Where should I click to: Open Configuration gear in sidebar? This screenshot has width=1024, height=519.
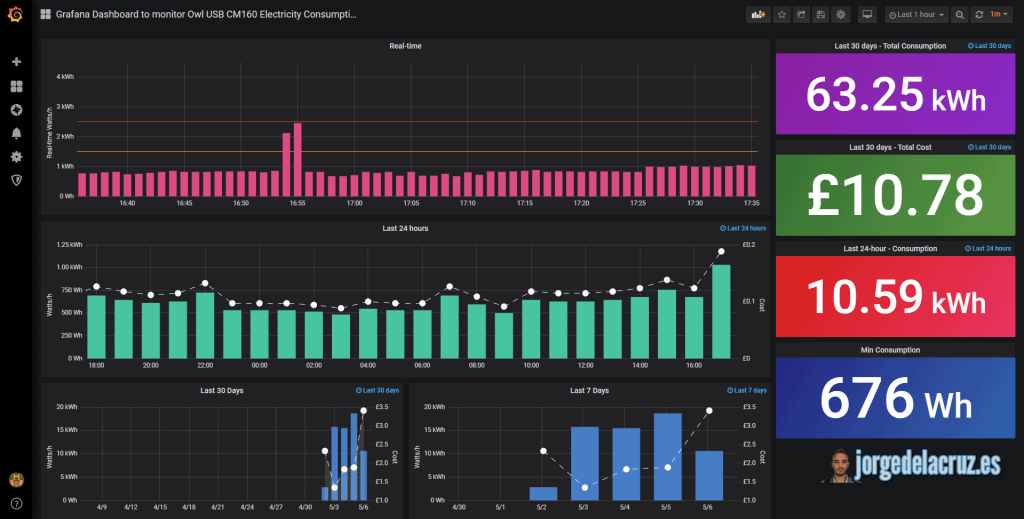pyautogui.click(x=16, y=157)
